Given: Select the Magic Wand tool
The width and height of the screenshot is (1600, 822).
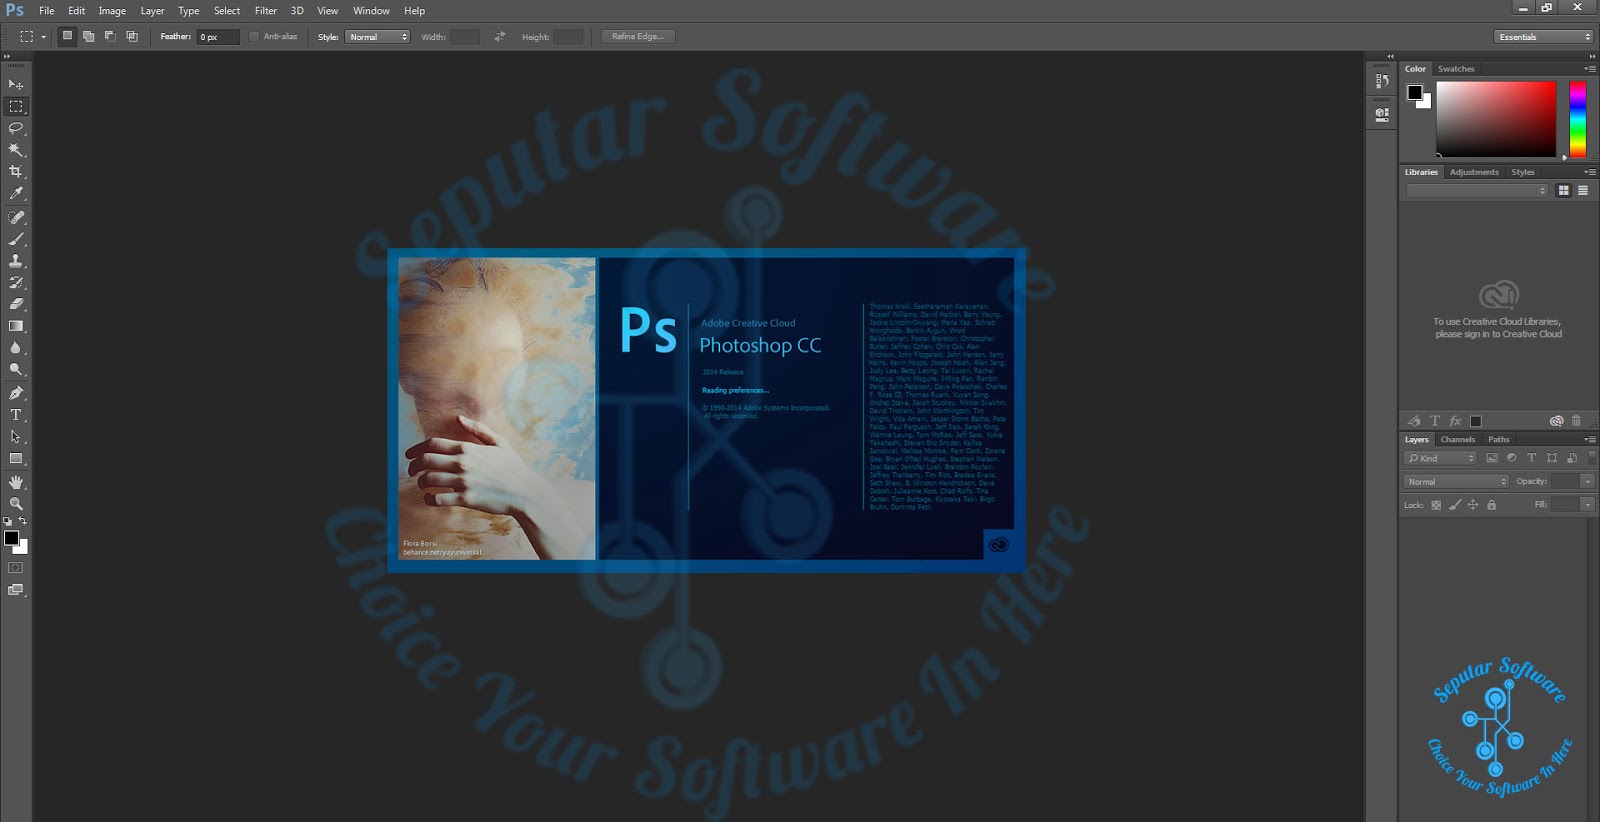Looking at the screenshot, I should click(16, 150).
